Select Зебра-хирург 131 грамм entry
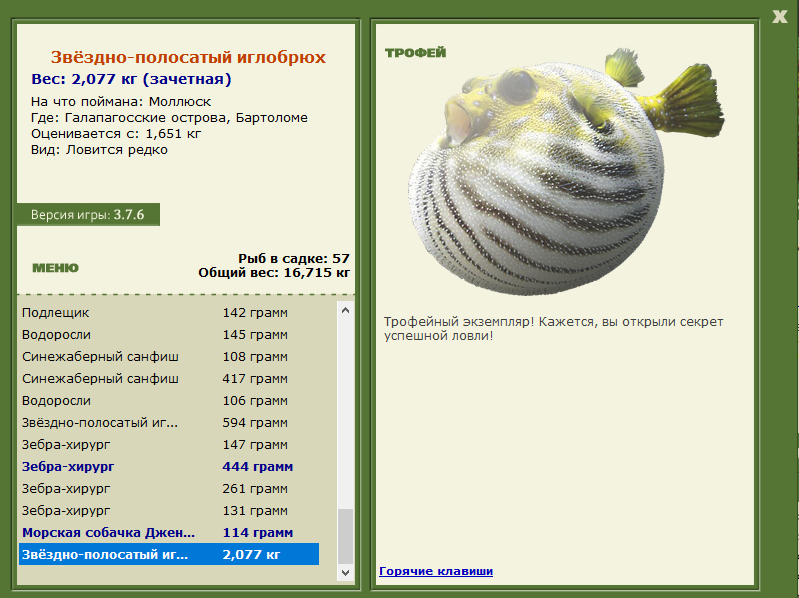The height and width of the screenshot is (598, 799). pos(169,510)
